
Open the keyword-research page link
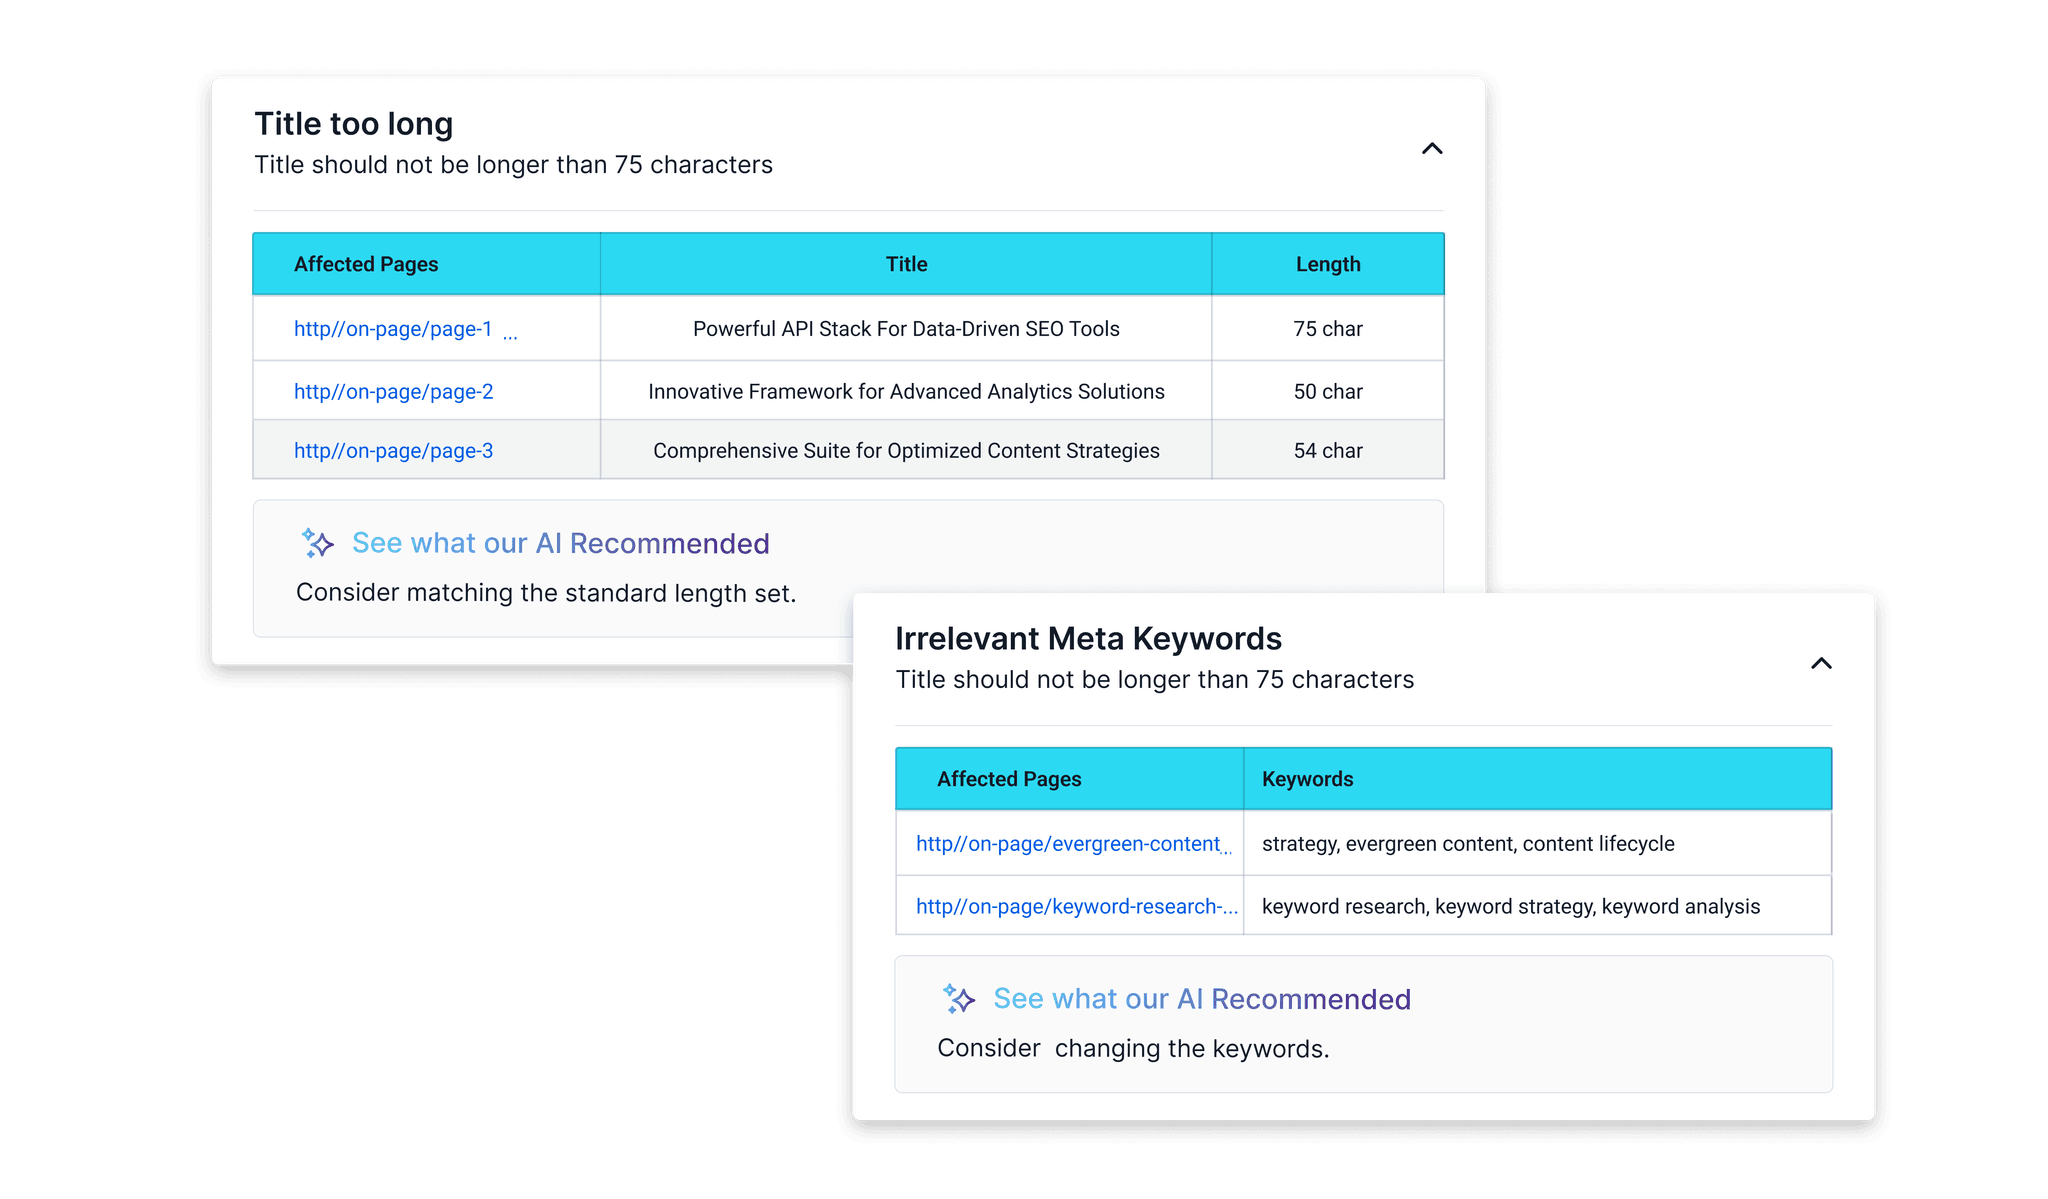click(1076, 907)
